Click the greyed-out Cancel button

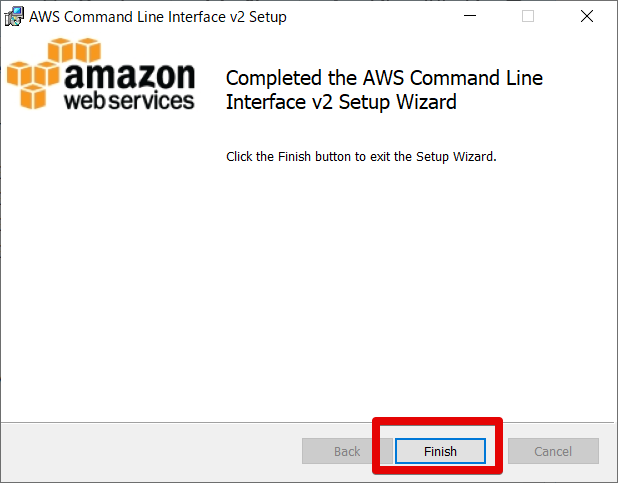(x=553, y=451)
